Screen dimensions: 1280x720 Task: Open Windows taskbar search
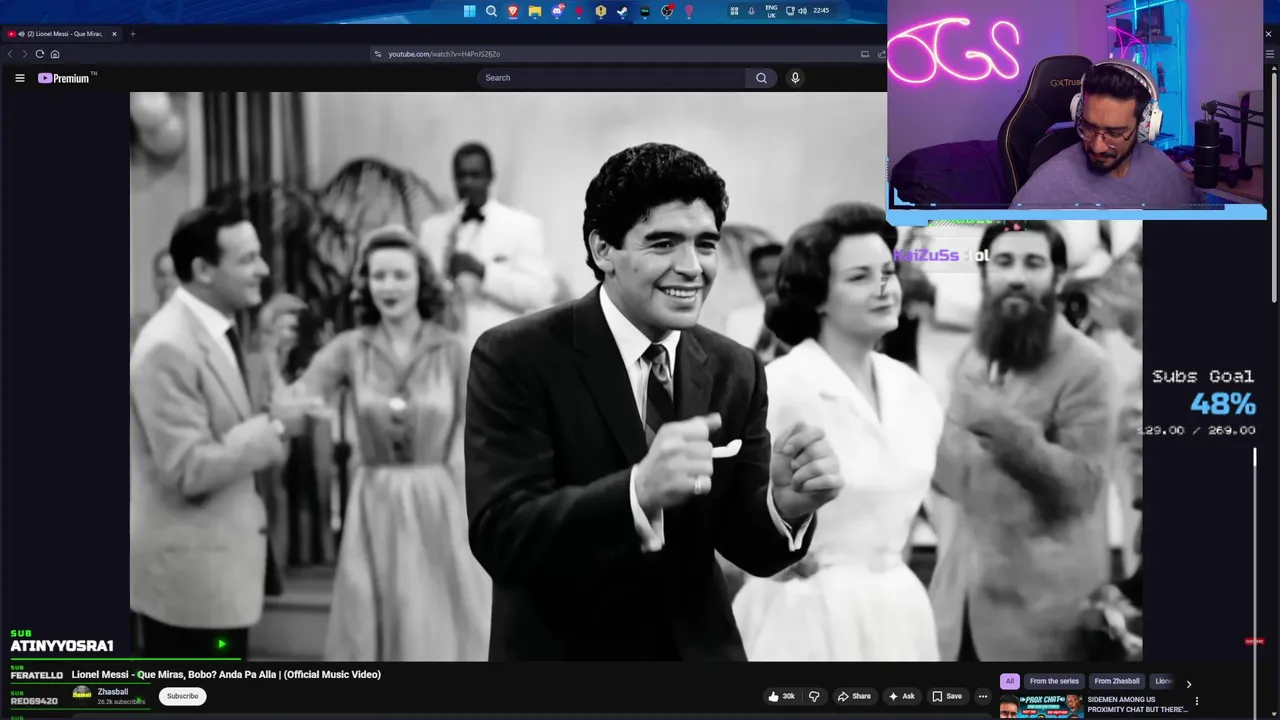[x=491, y=11]
